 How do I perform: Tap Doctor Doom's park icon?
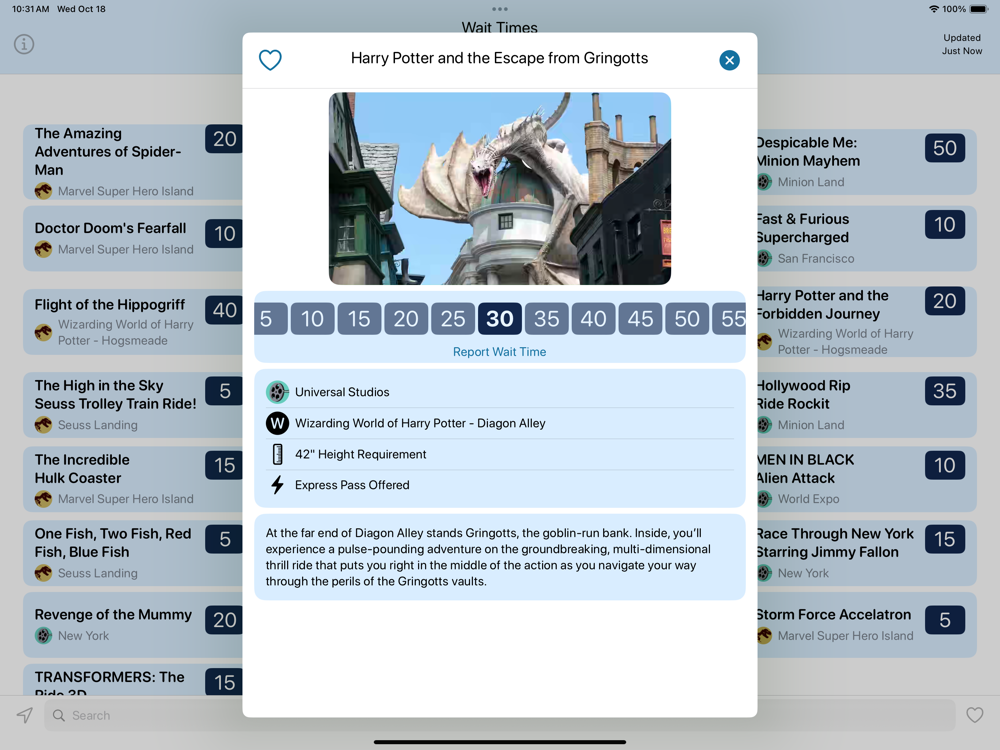pos(43,249)
